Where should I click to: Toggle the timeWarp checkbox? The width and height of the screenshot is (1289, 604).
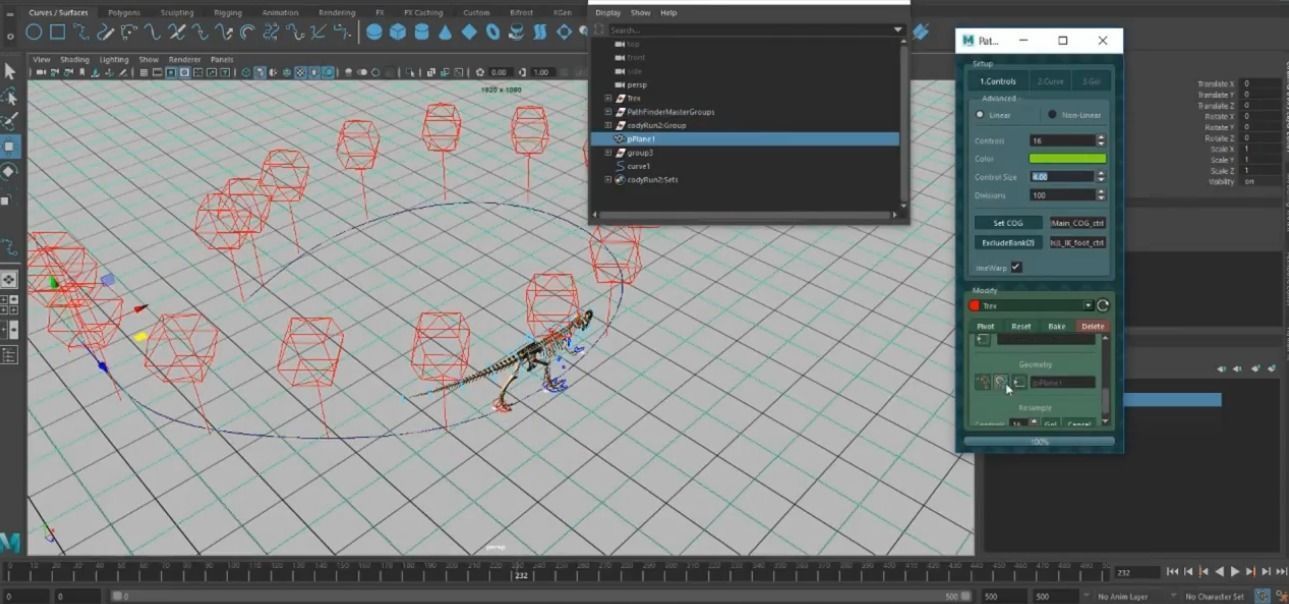[1016, 267]
